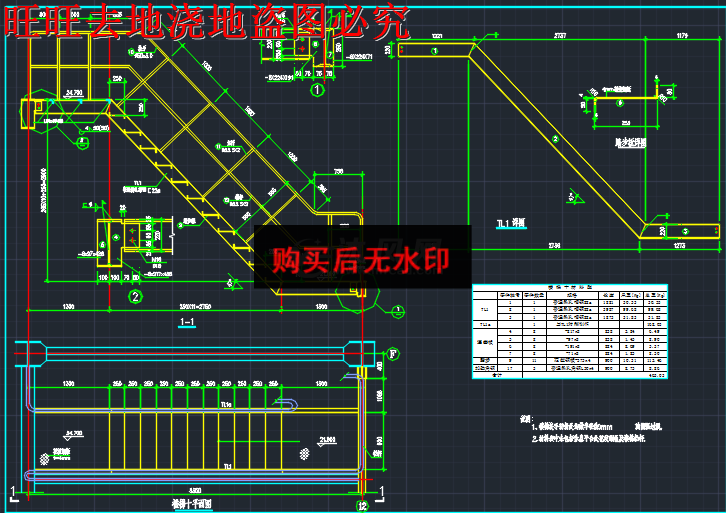
Task: Click part tag 3 on TL1 lower segment
Action: point(686,231)
